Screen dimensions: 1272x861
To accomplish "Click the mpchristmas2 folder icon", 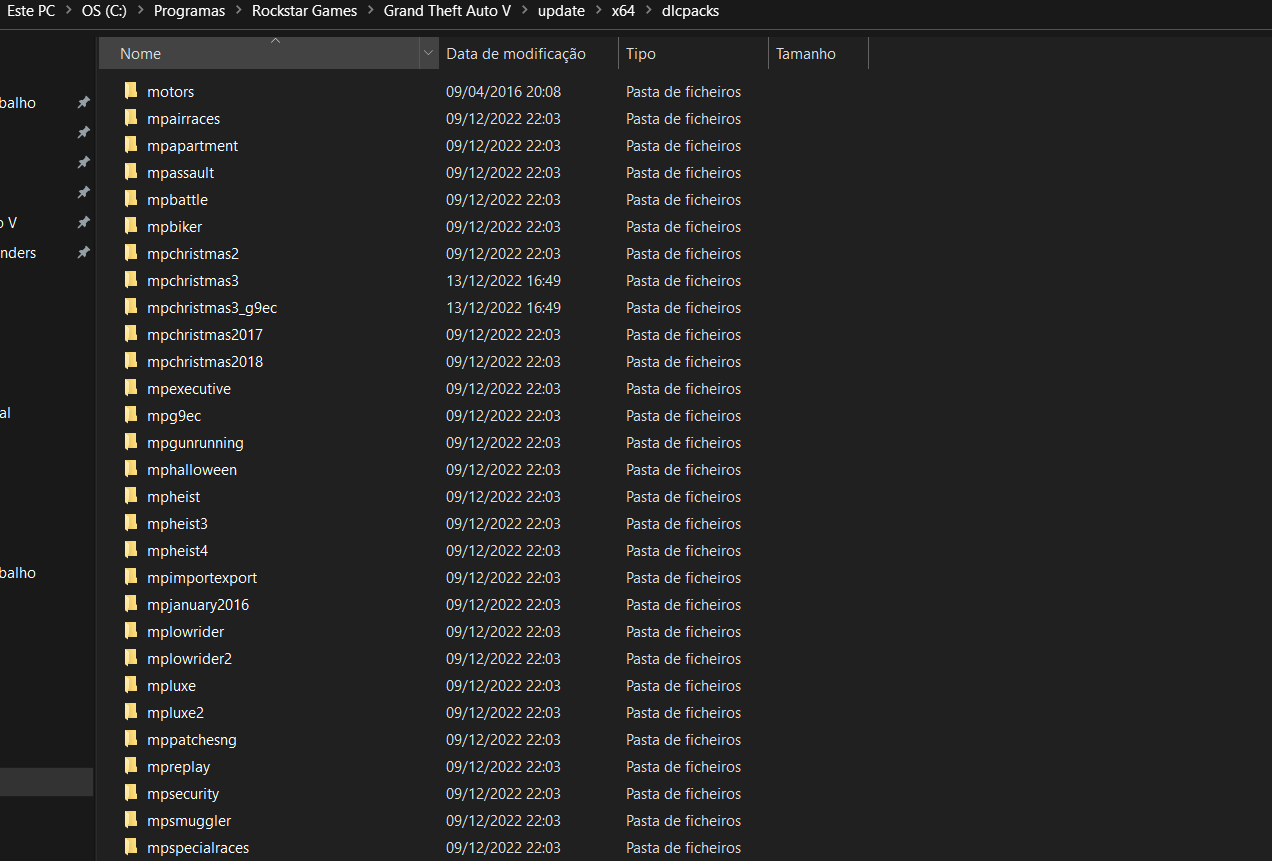I will pos(130,253).
